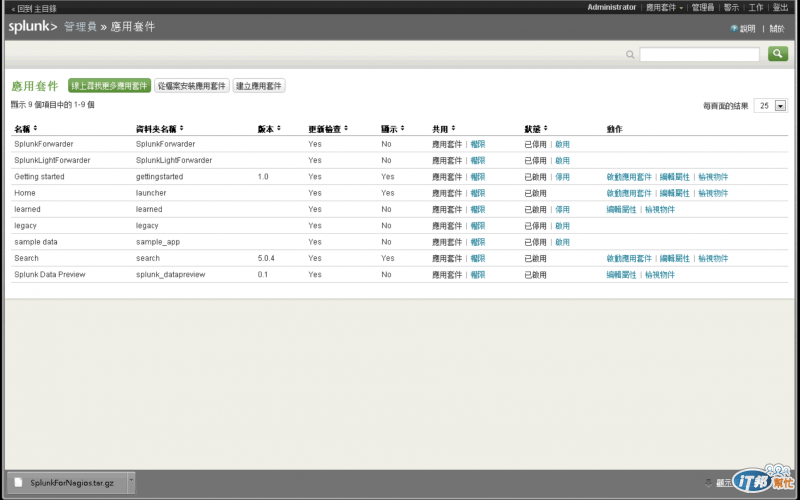Open the download item arrow menu

point(131,482)
